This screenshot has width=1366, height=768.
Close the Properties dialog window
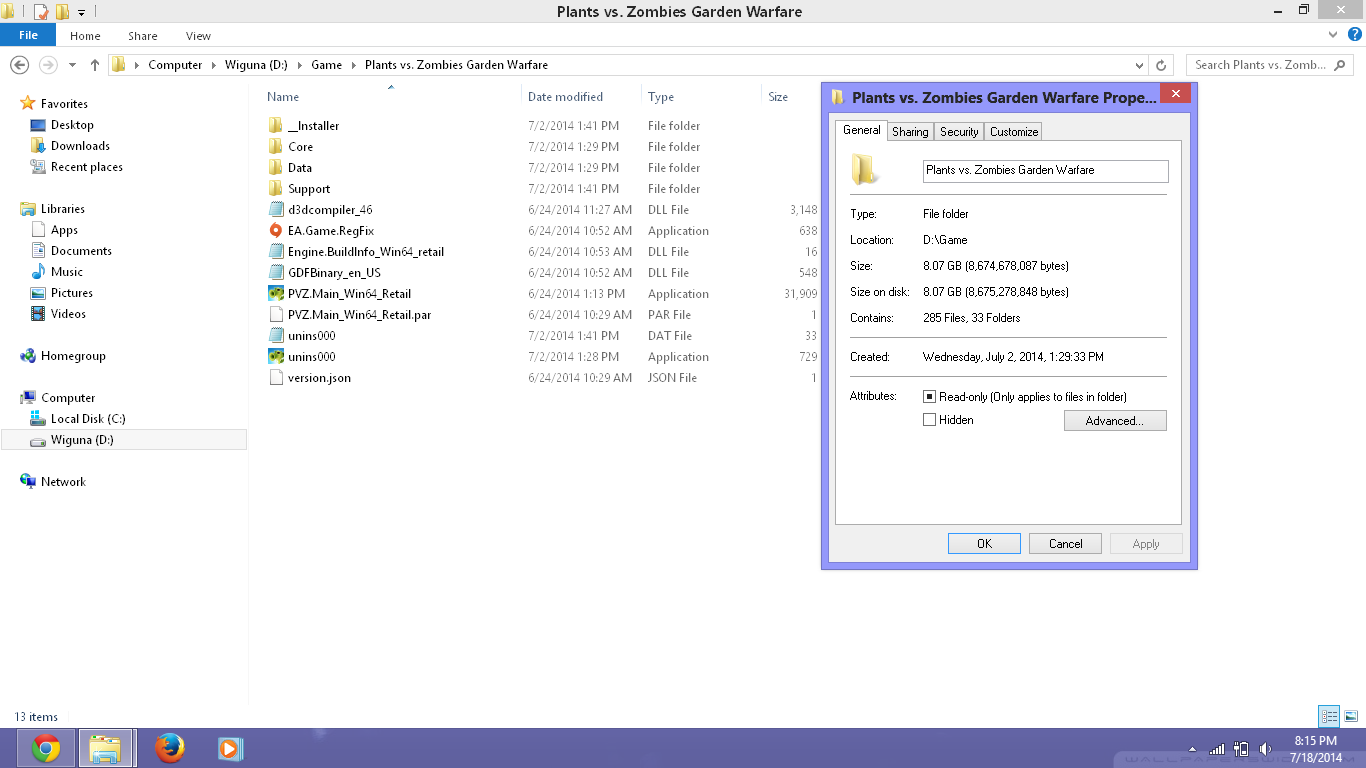[x=1175, y=94]
